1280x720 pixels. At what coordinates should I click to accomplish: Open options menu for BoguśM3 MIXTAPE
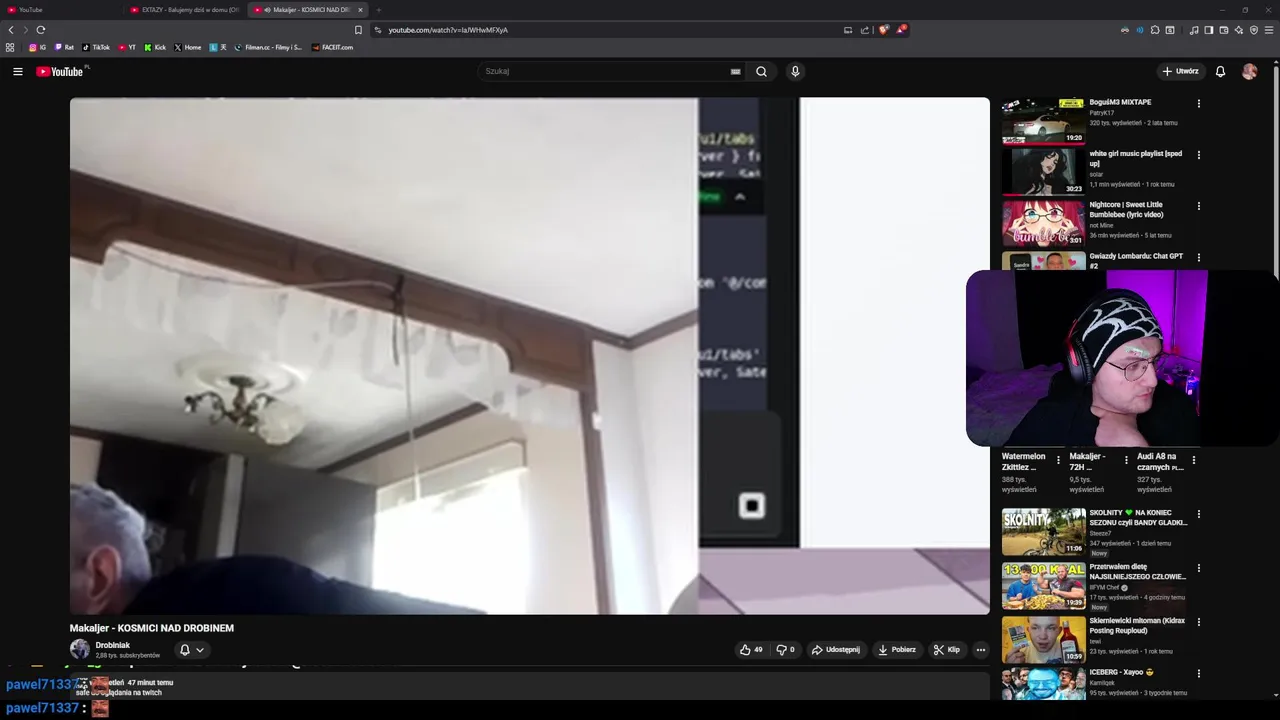1198,103
